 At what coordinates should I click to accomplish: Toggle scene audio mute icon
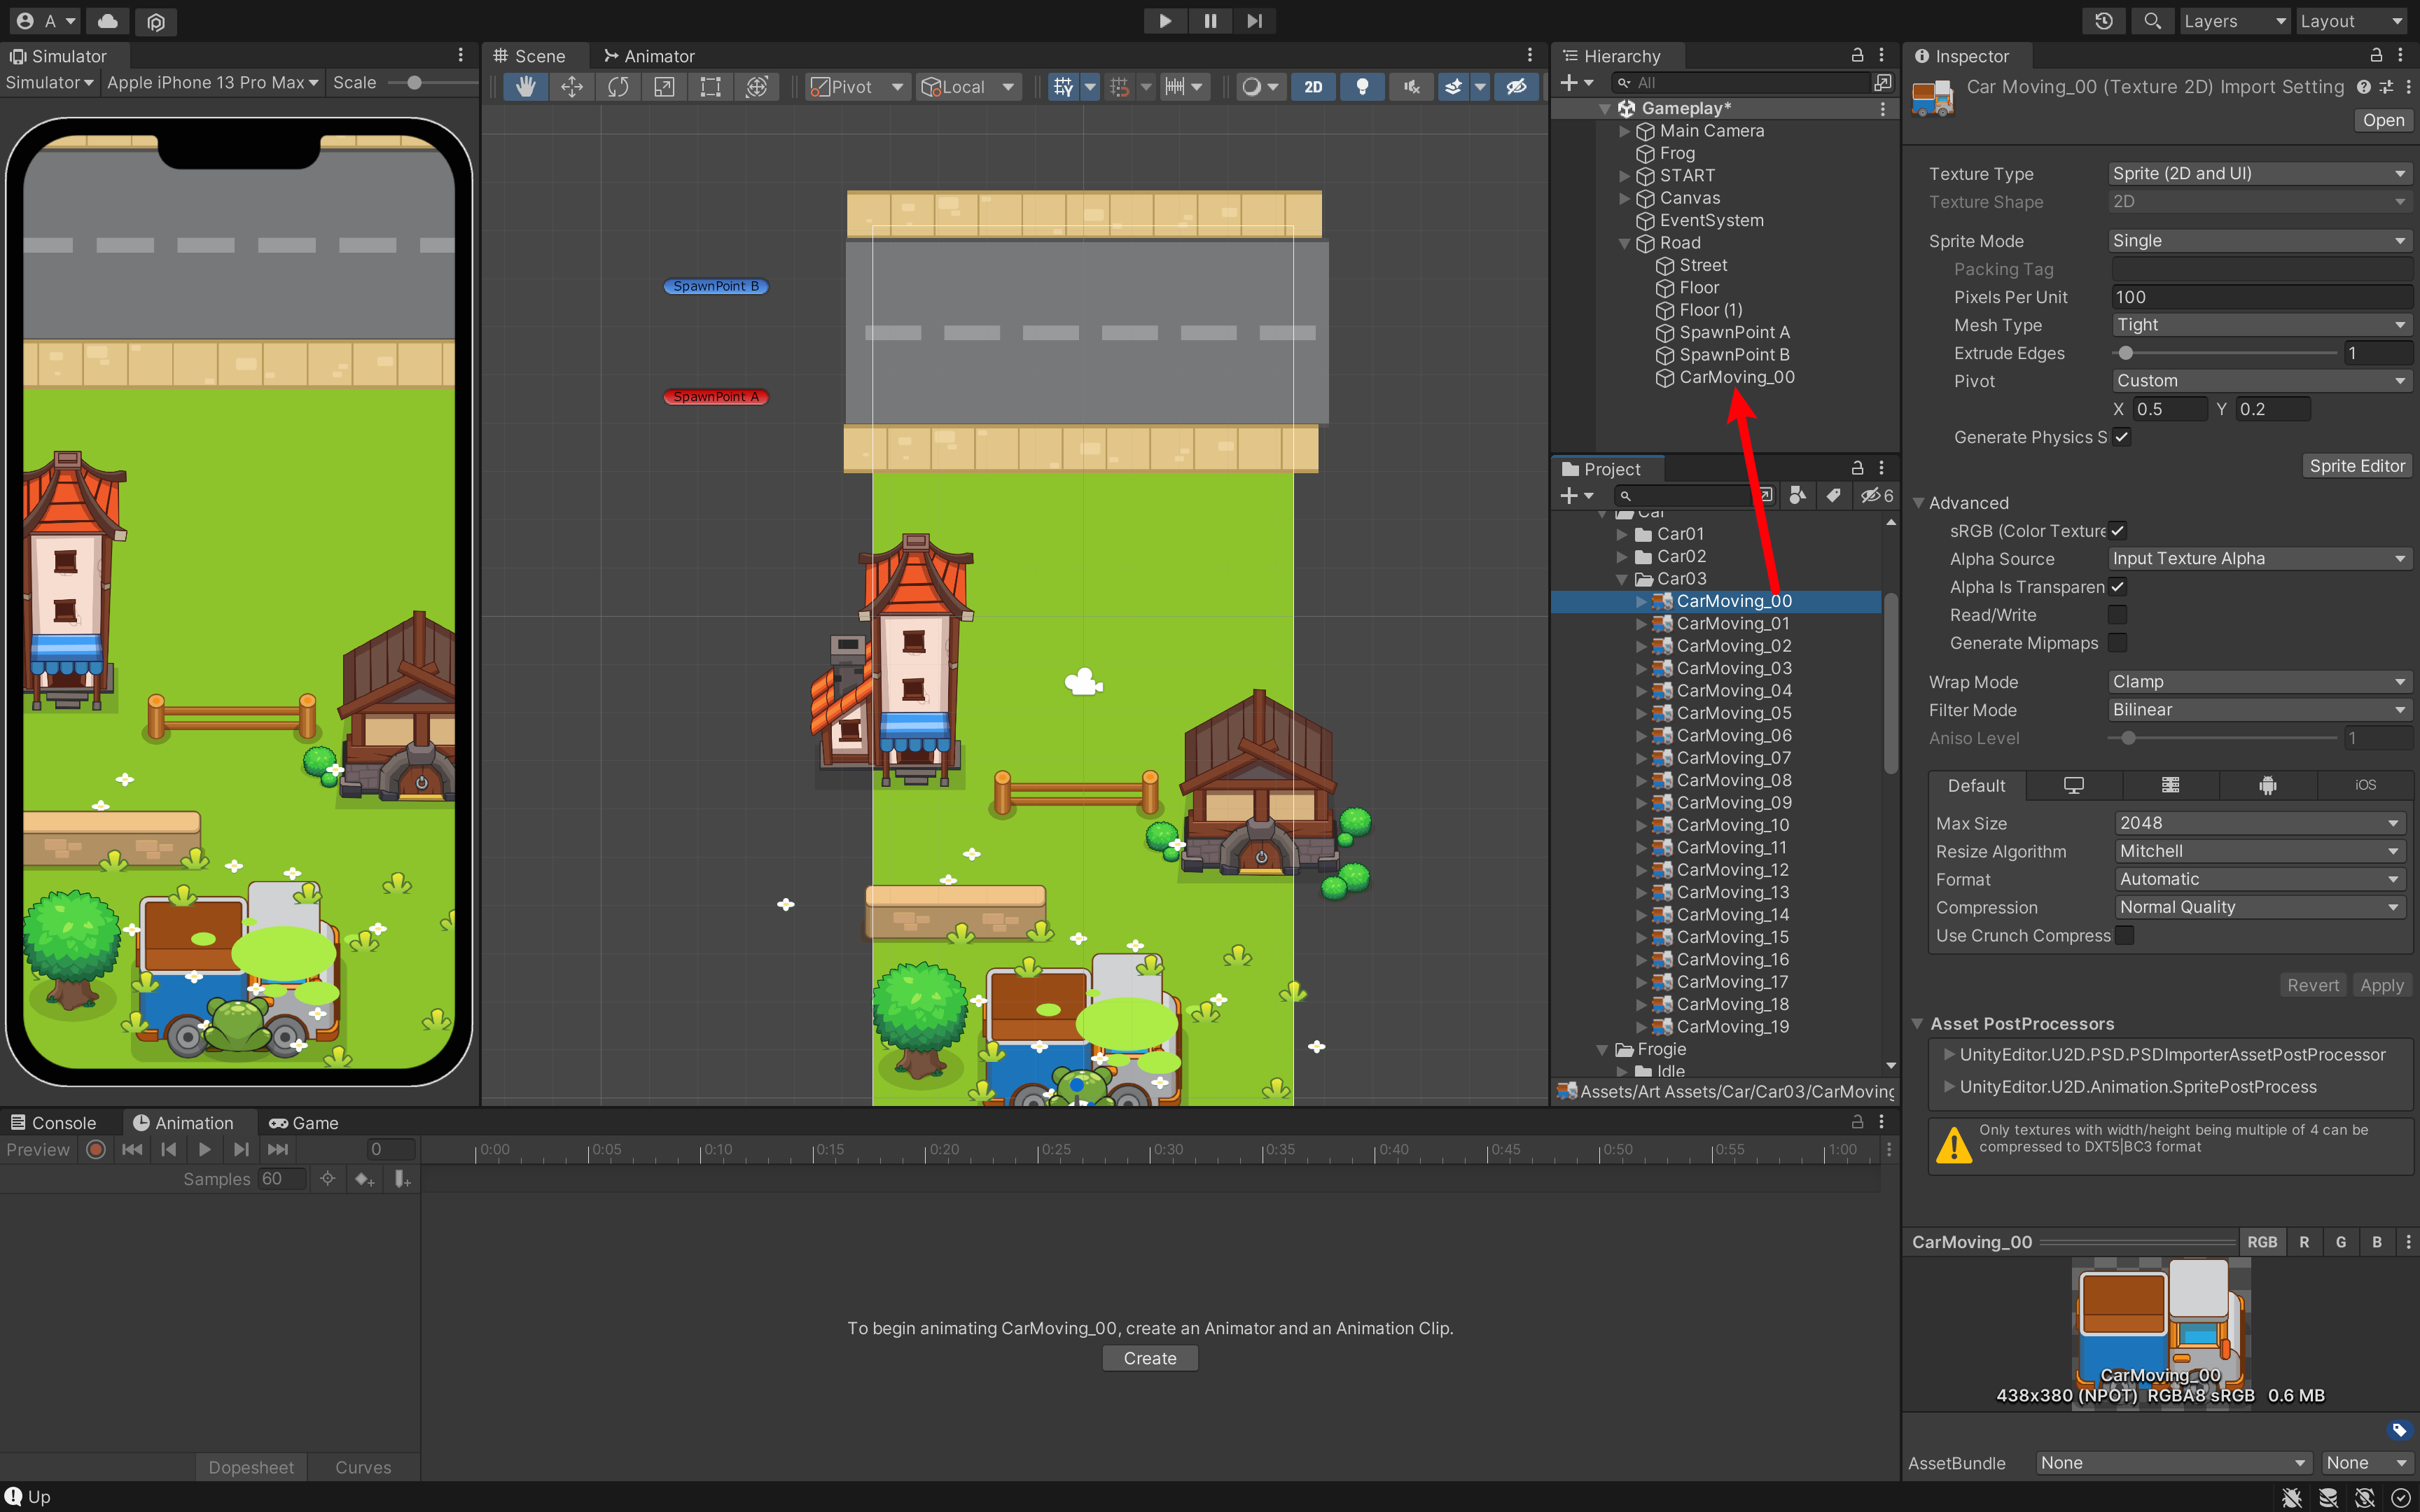(x=1411, y=87)
